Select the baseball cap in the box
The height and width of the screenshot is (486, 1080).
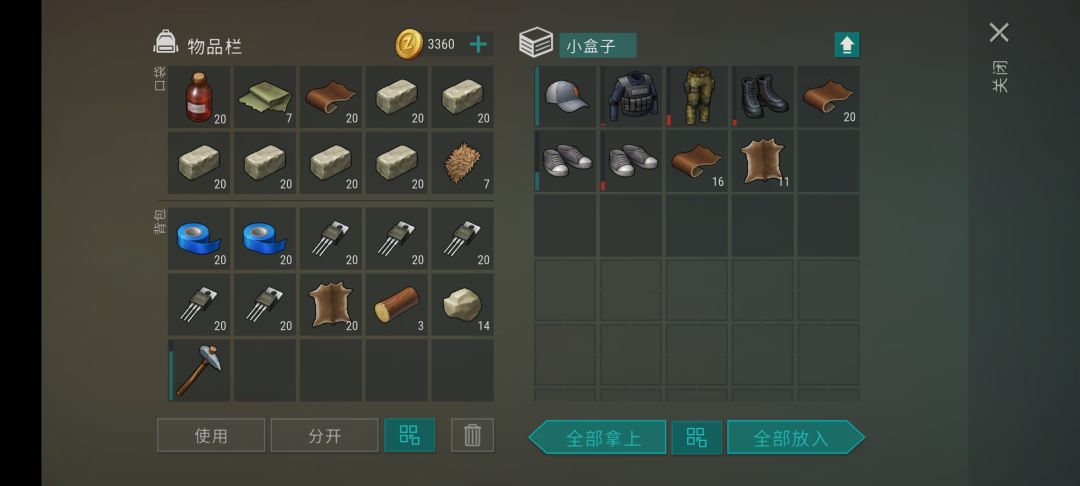coord(565,96)
